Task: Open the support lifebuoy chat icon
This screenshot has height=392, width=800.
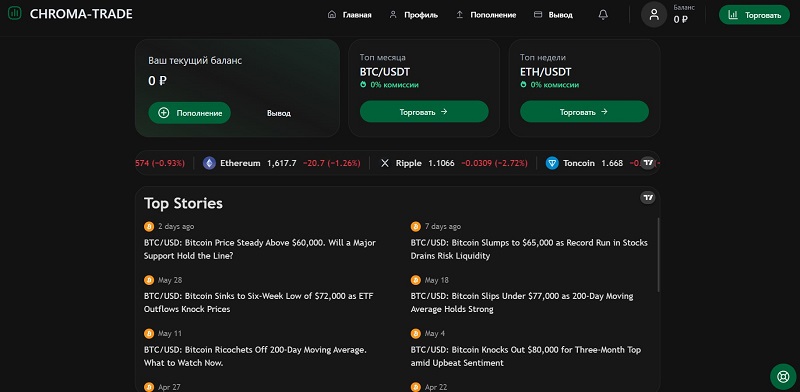Action: point(783,377)
